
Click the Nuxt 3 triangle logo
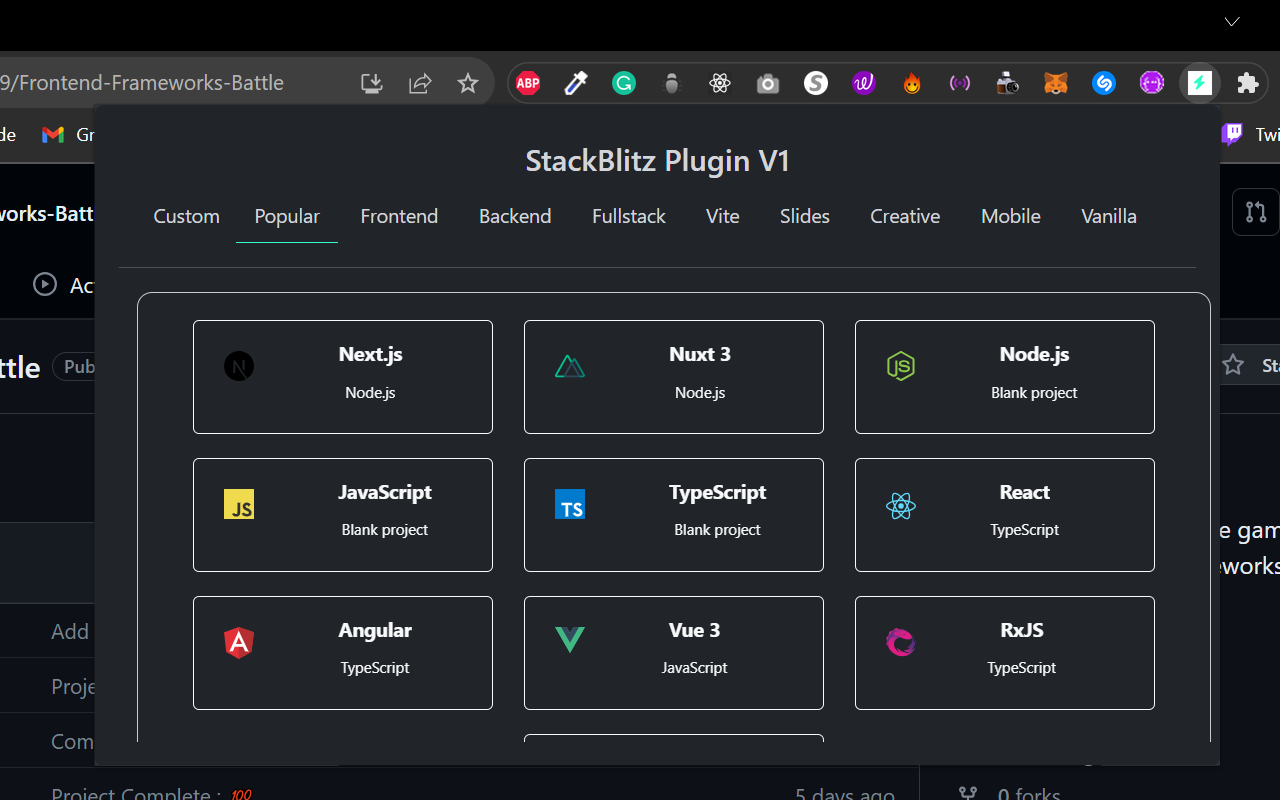tap(570, 365)
